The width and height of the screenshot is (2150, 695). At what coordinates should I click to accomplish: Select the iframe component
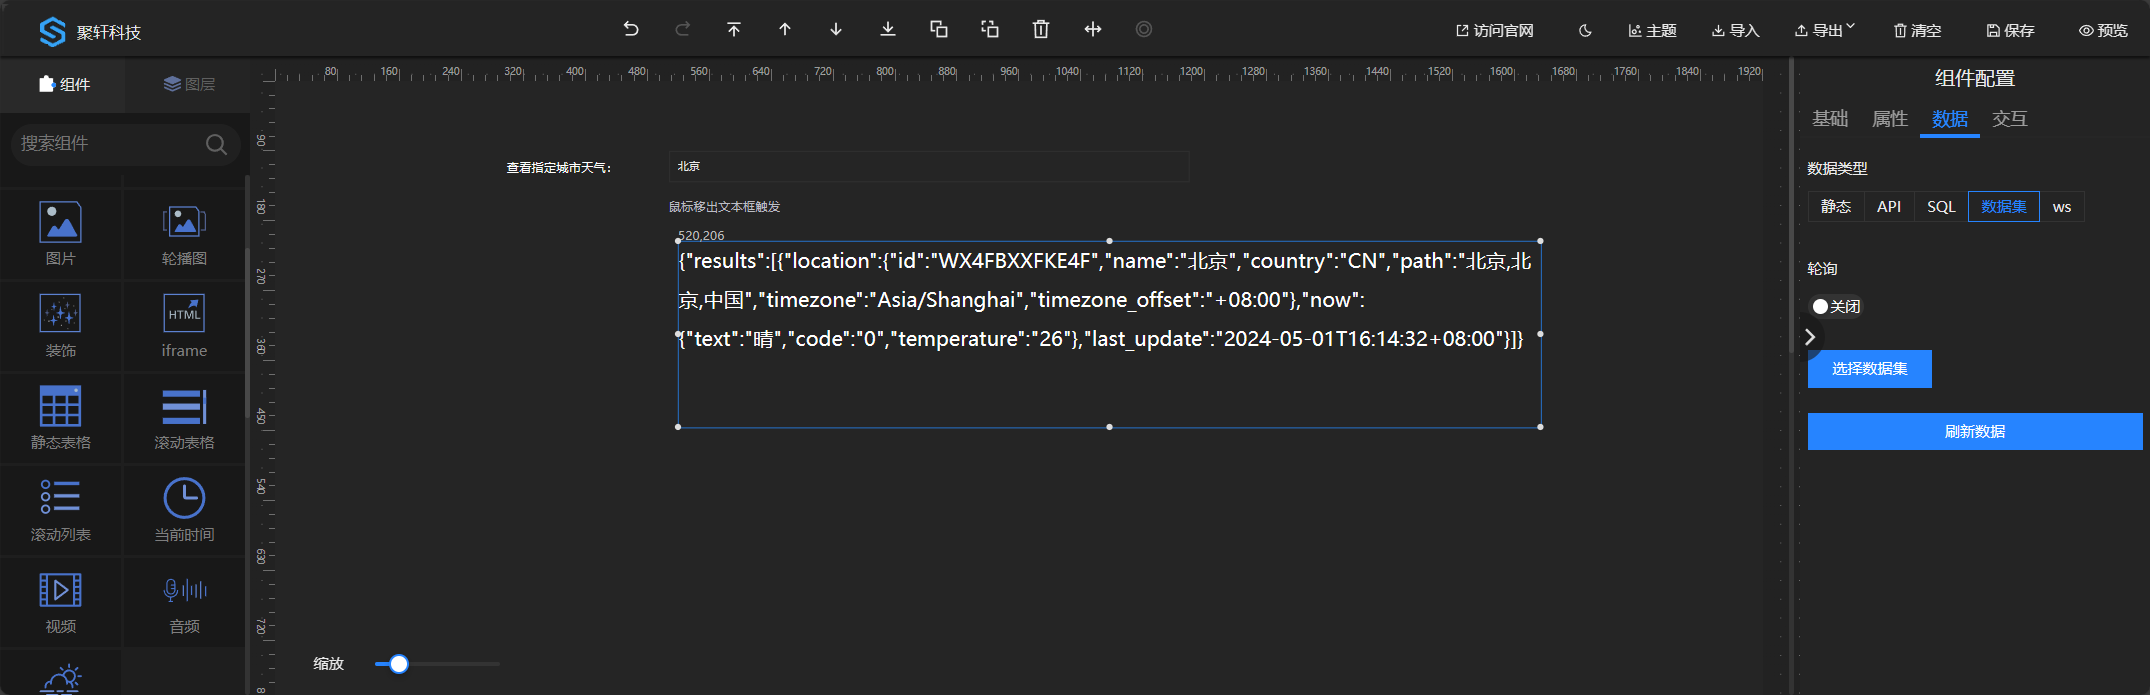coord(184,325)
